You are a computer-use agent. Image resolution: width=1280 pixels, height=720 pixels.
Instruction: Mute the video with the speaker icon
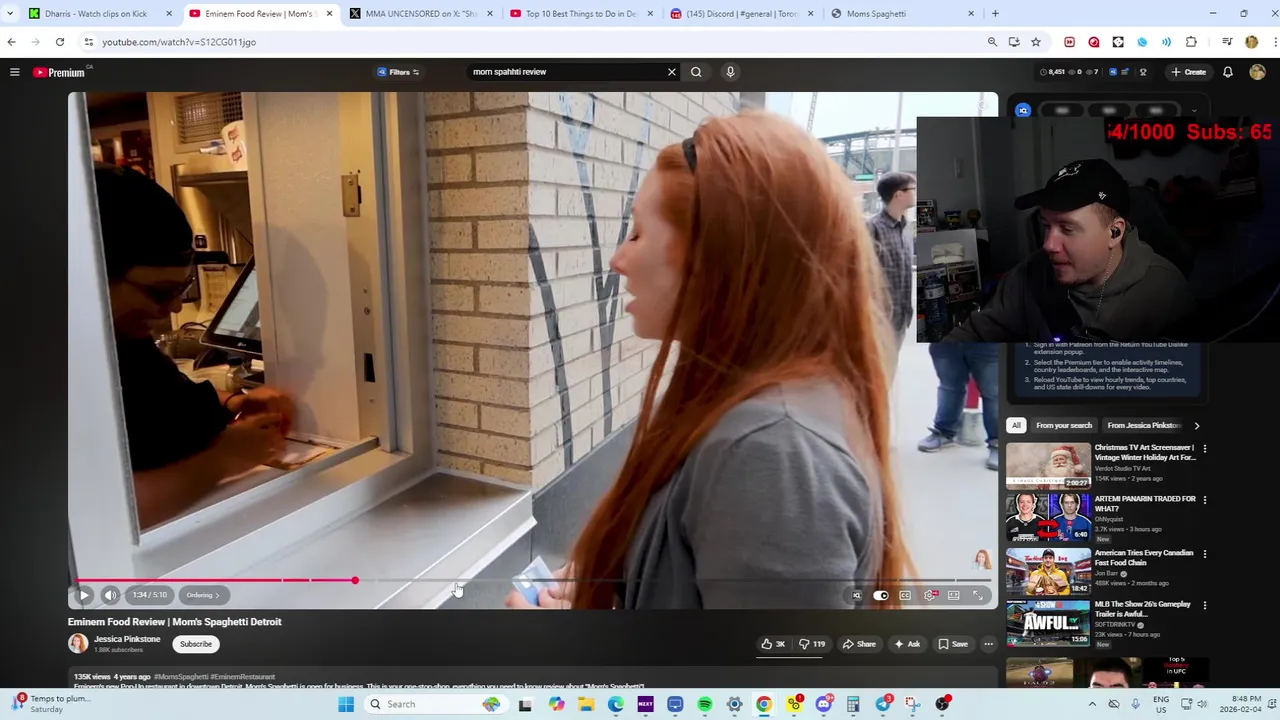tap(111, 595)
